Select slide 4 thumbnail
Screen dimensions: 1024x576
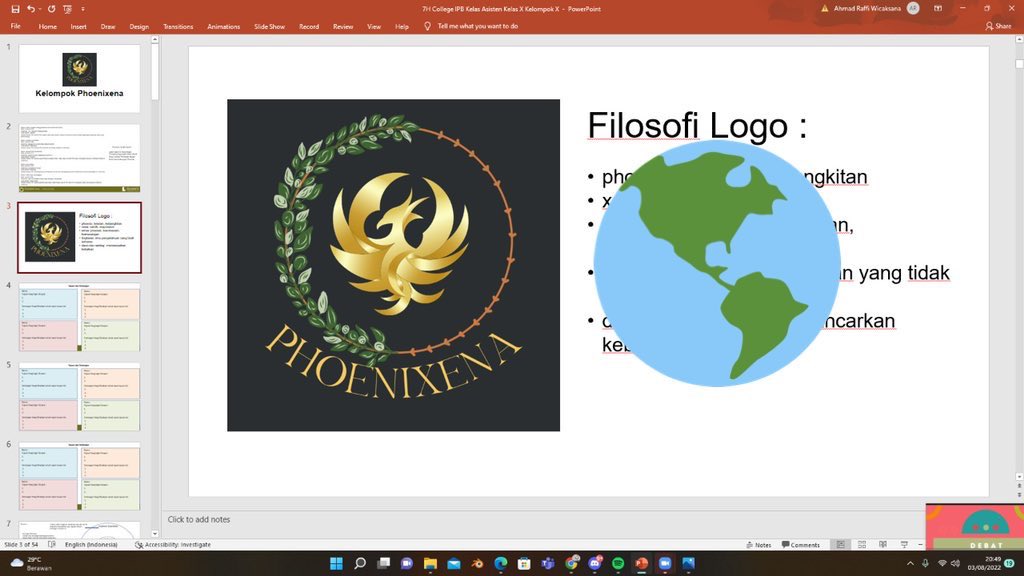pos(80,317)
